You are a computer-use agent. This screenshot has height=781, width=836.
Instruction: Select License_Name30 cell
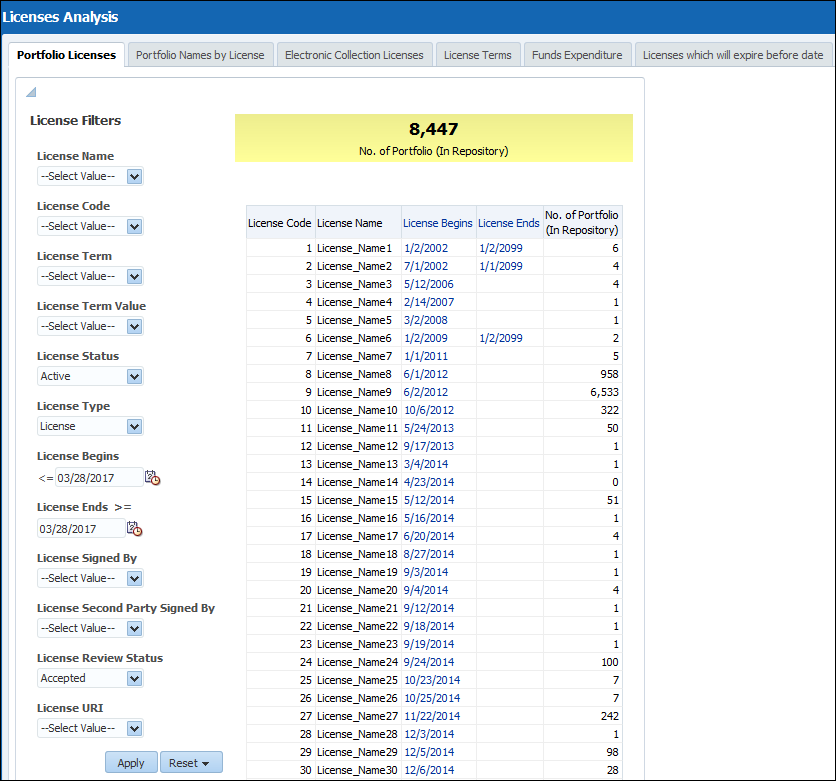tap(358, 770)
